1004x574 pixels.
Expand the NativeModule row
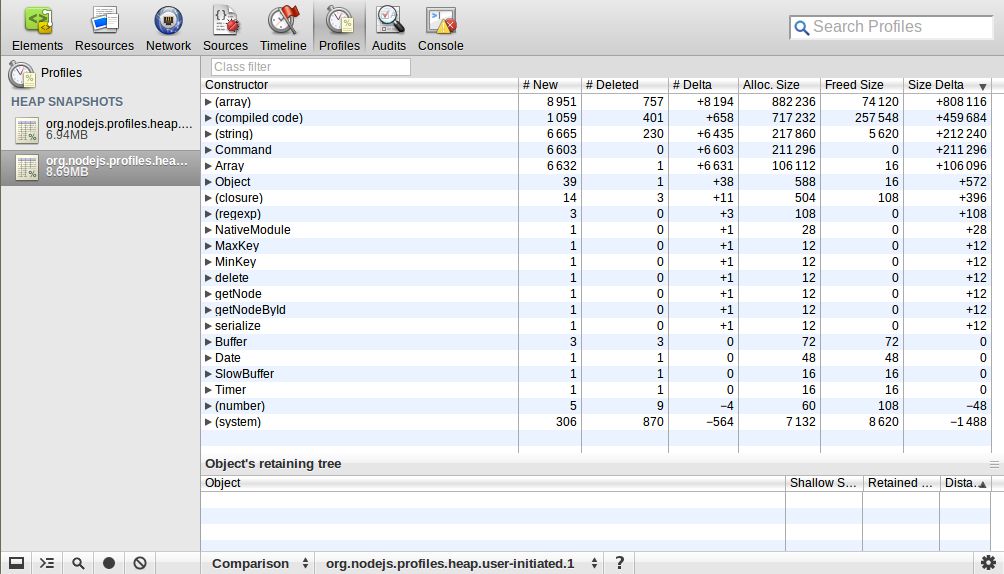(208, 230)
